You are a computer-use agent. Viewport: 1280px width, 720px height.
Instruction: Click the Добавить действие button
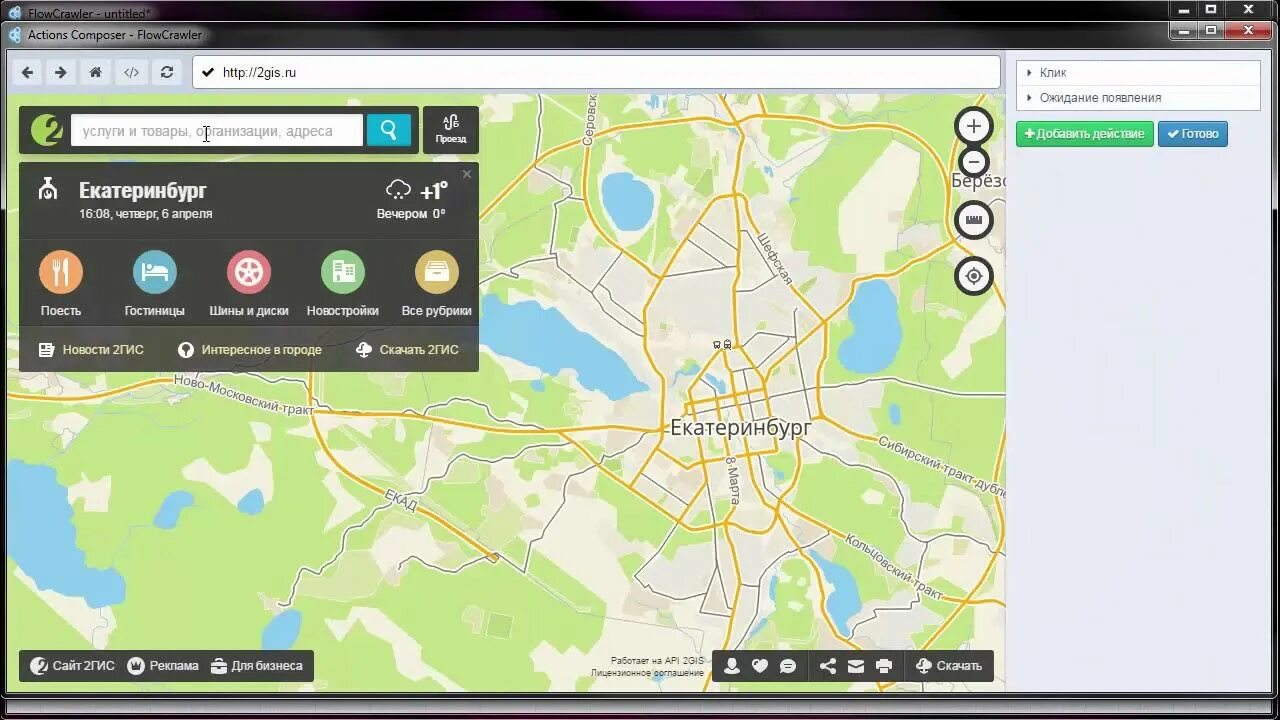coord(1085,134)
